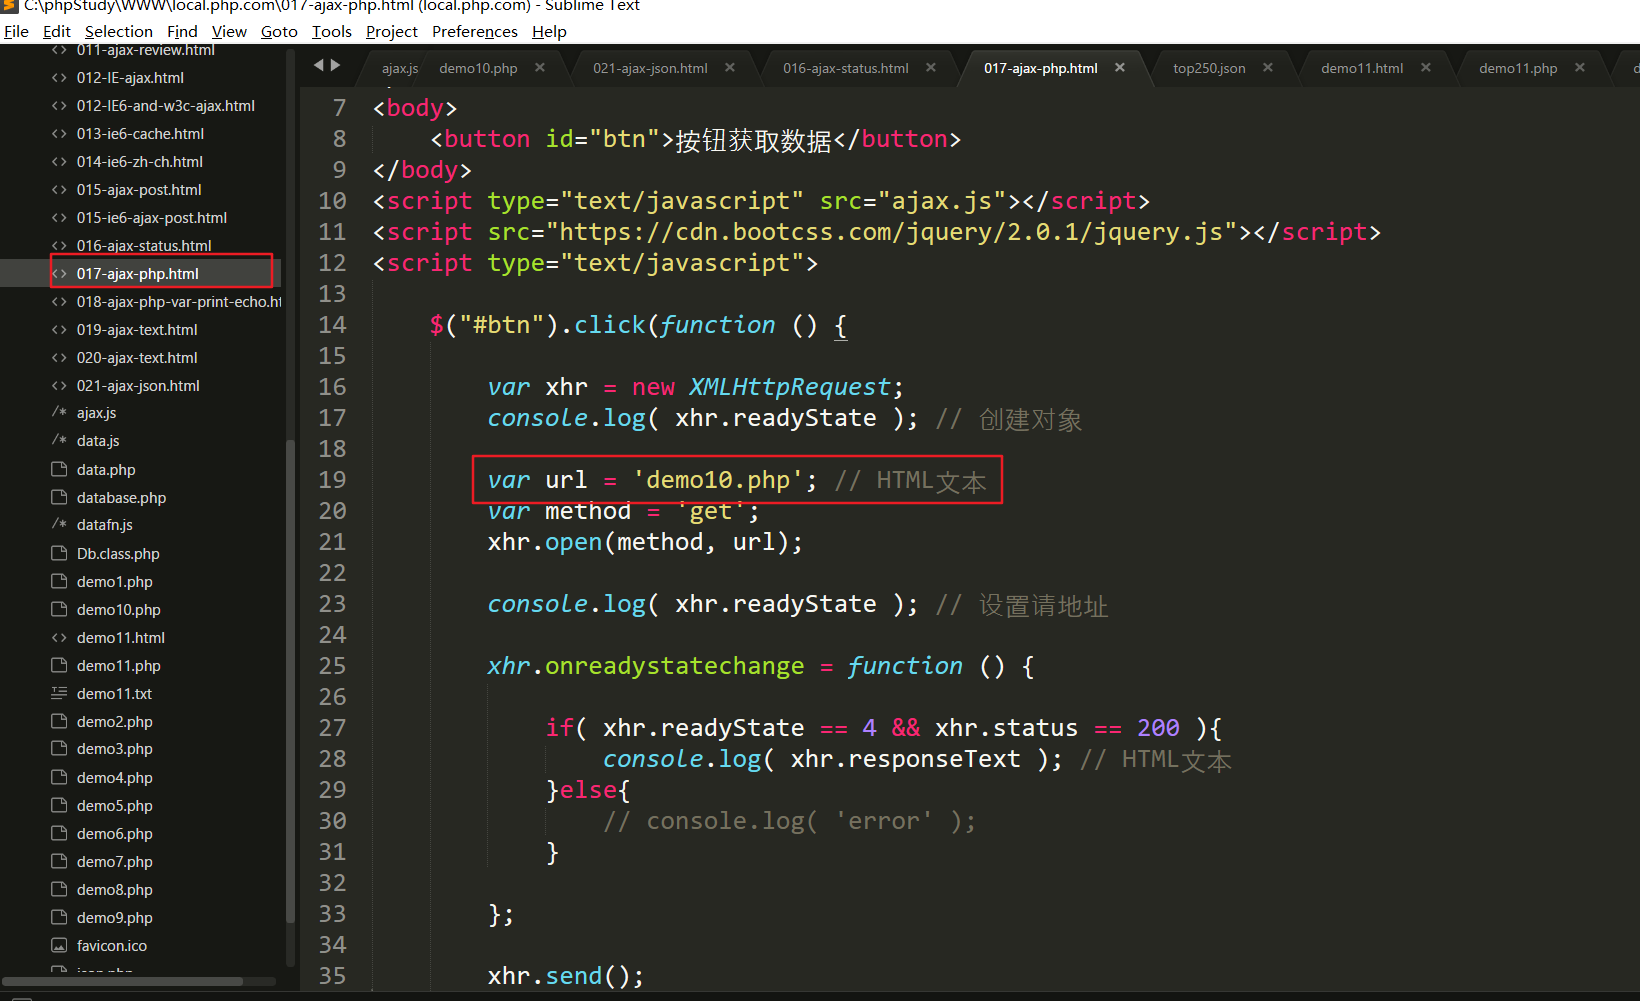Image resolution: width=1640 pixels, height=1001 pixels.
Task: Switch to the 016-ajax-status.html tab
Action: click(845, 68)
